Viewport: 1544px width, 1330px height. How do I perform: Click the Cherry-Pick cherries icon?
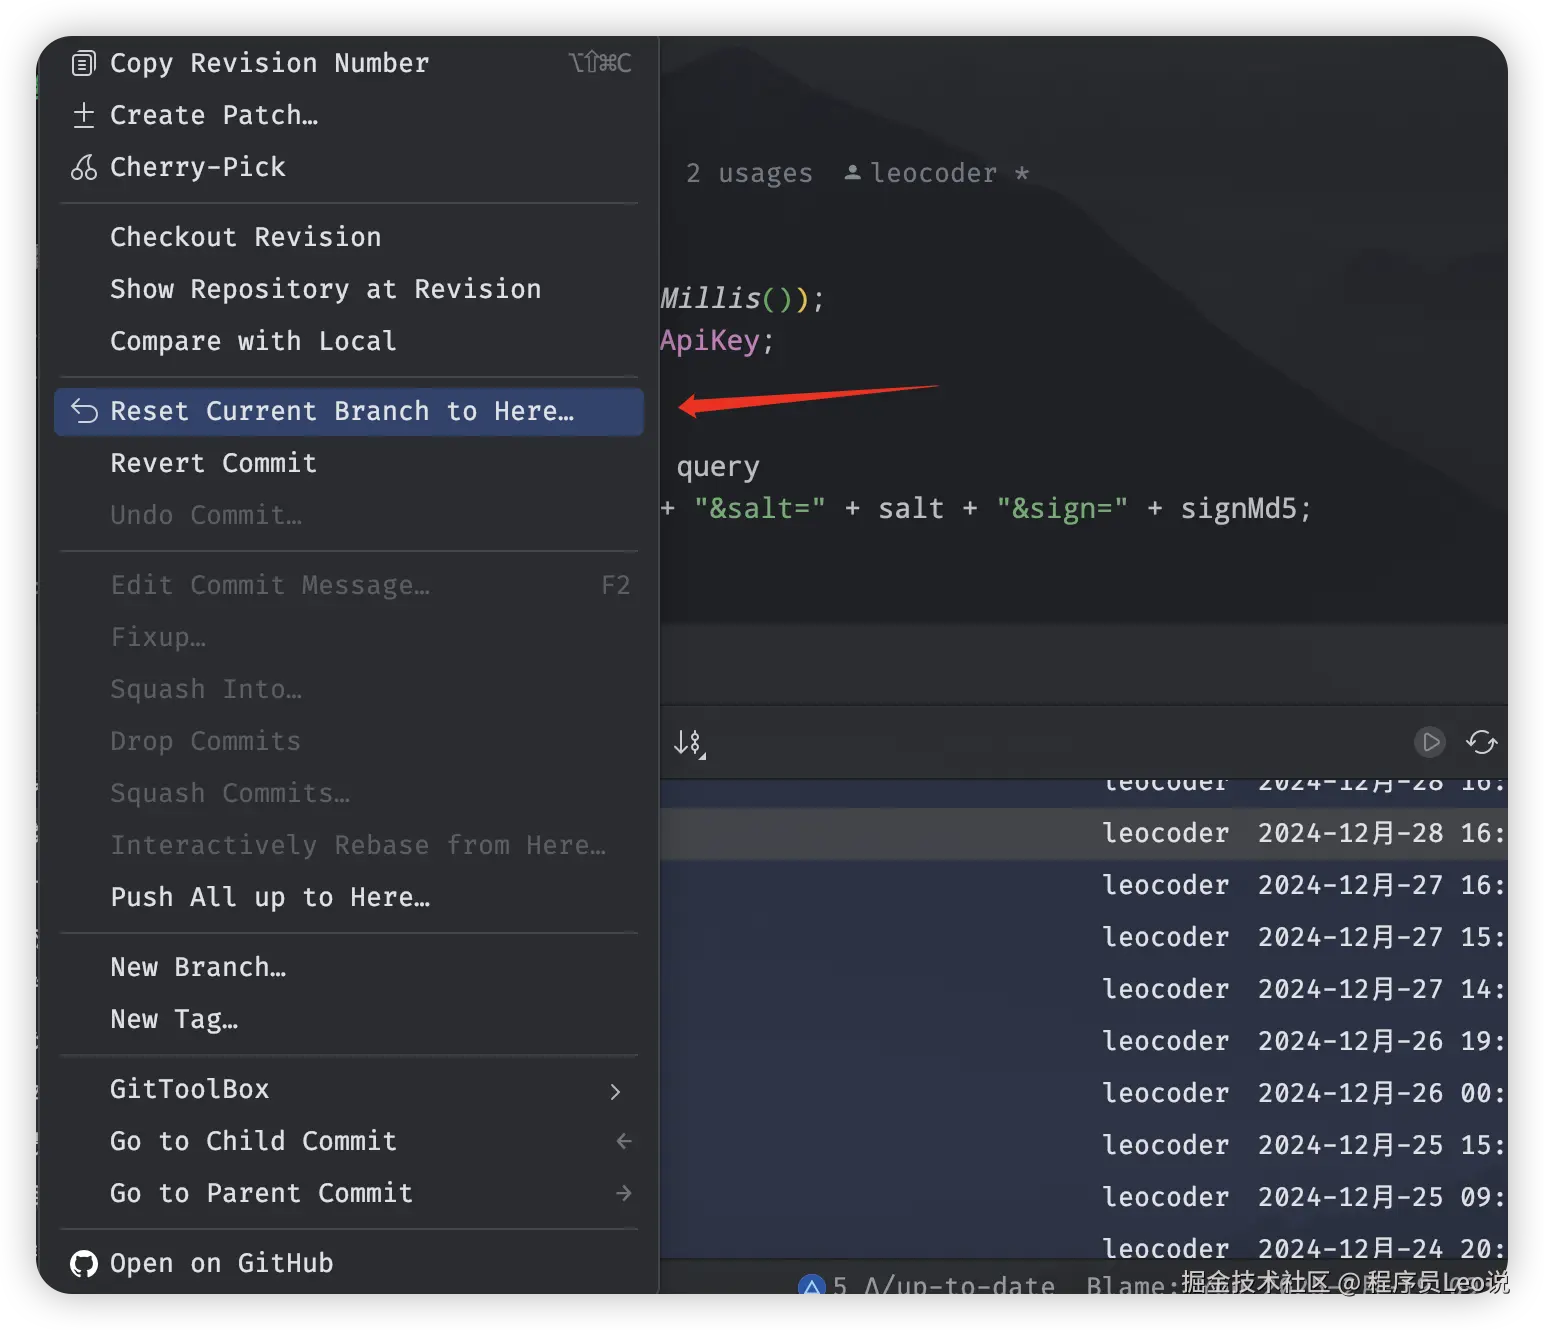pos(84,167)
